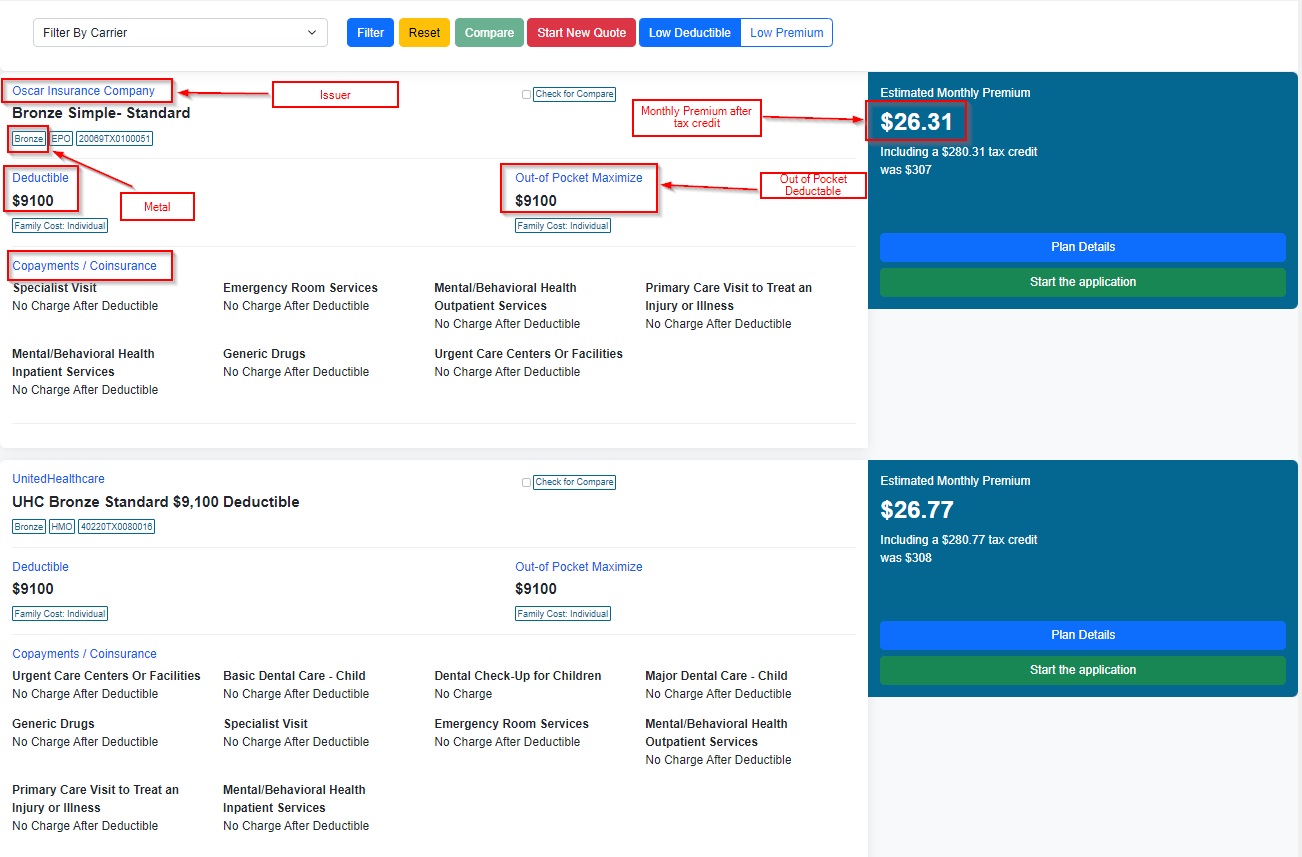
Task: Click Out-of Pocket Maximize heading in Oscar plan
Action: pos(579,178)
